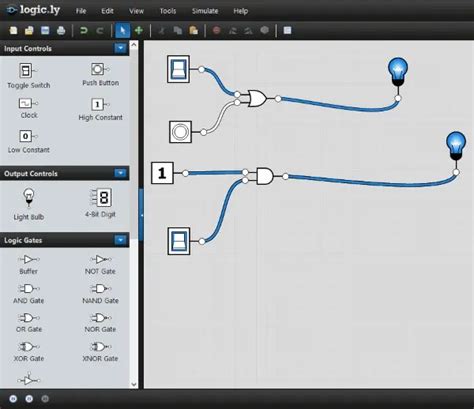Image resolution: width=474 pixels, height=409 pixels.
Task: Select NOT Gate from Logic Gates
Action: tap(100, 264)
